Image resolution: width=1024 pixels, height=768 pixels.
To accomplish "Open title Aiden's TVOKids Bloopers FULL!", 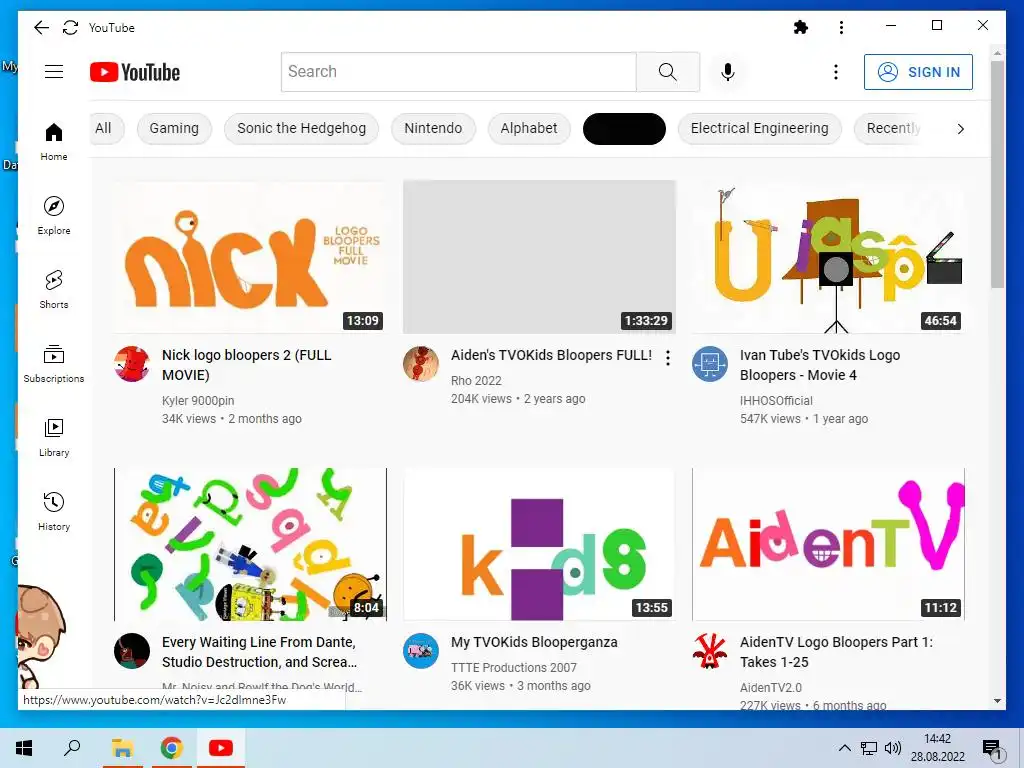I will (x=551, y=355).
